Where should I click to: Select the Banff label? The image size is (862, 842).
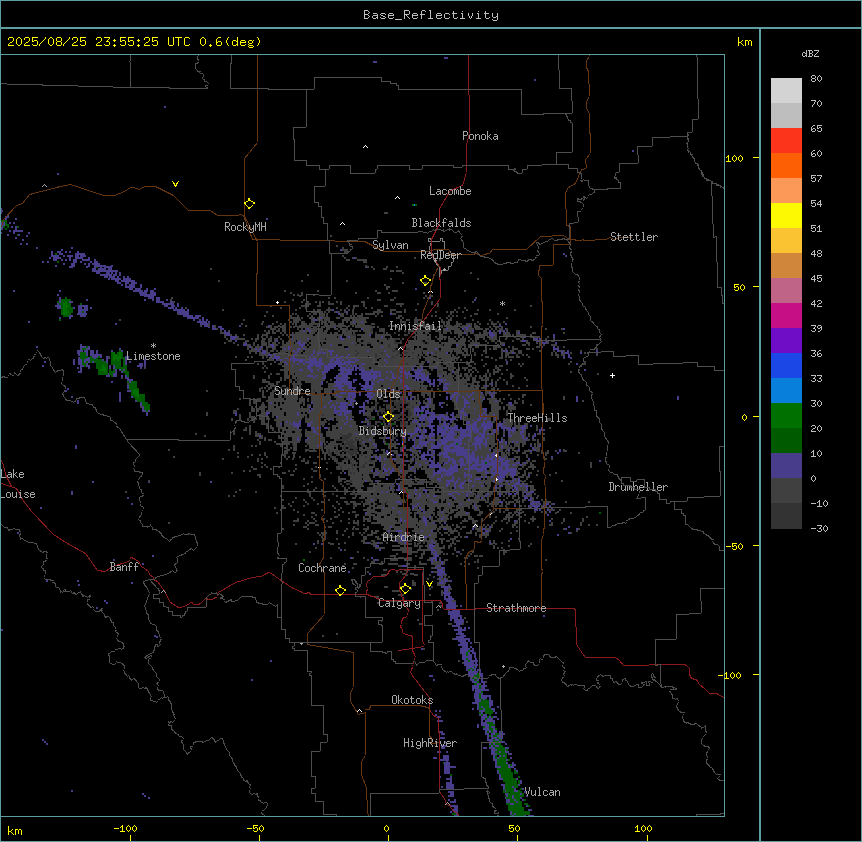point(124,567)
